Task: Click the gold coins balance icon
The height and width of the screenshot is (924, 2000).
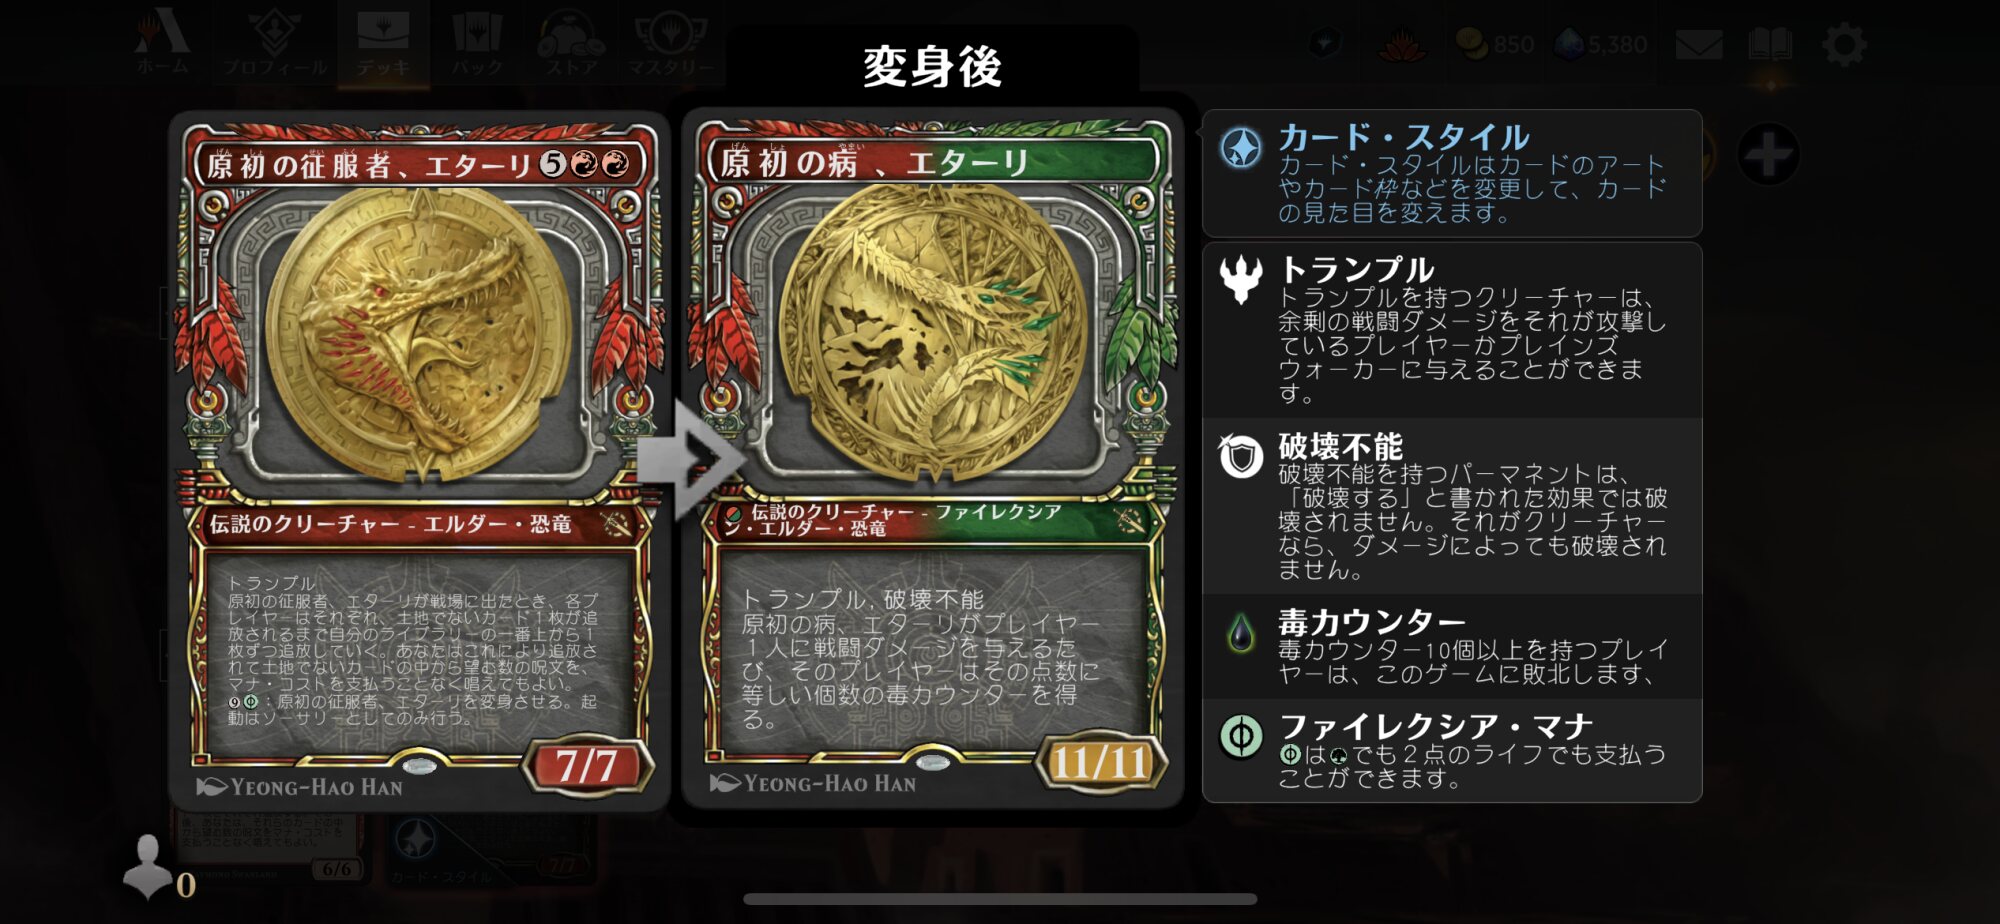Action: coord(1472,44)
